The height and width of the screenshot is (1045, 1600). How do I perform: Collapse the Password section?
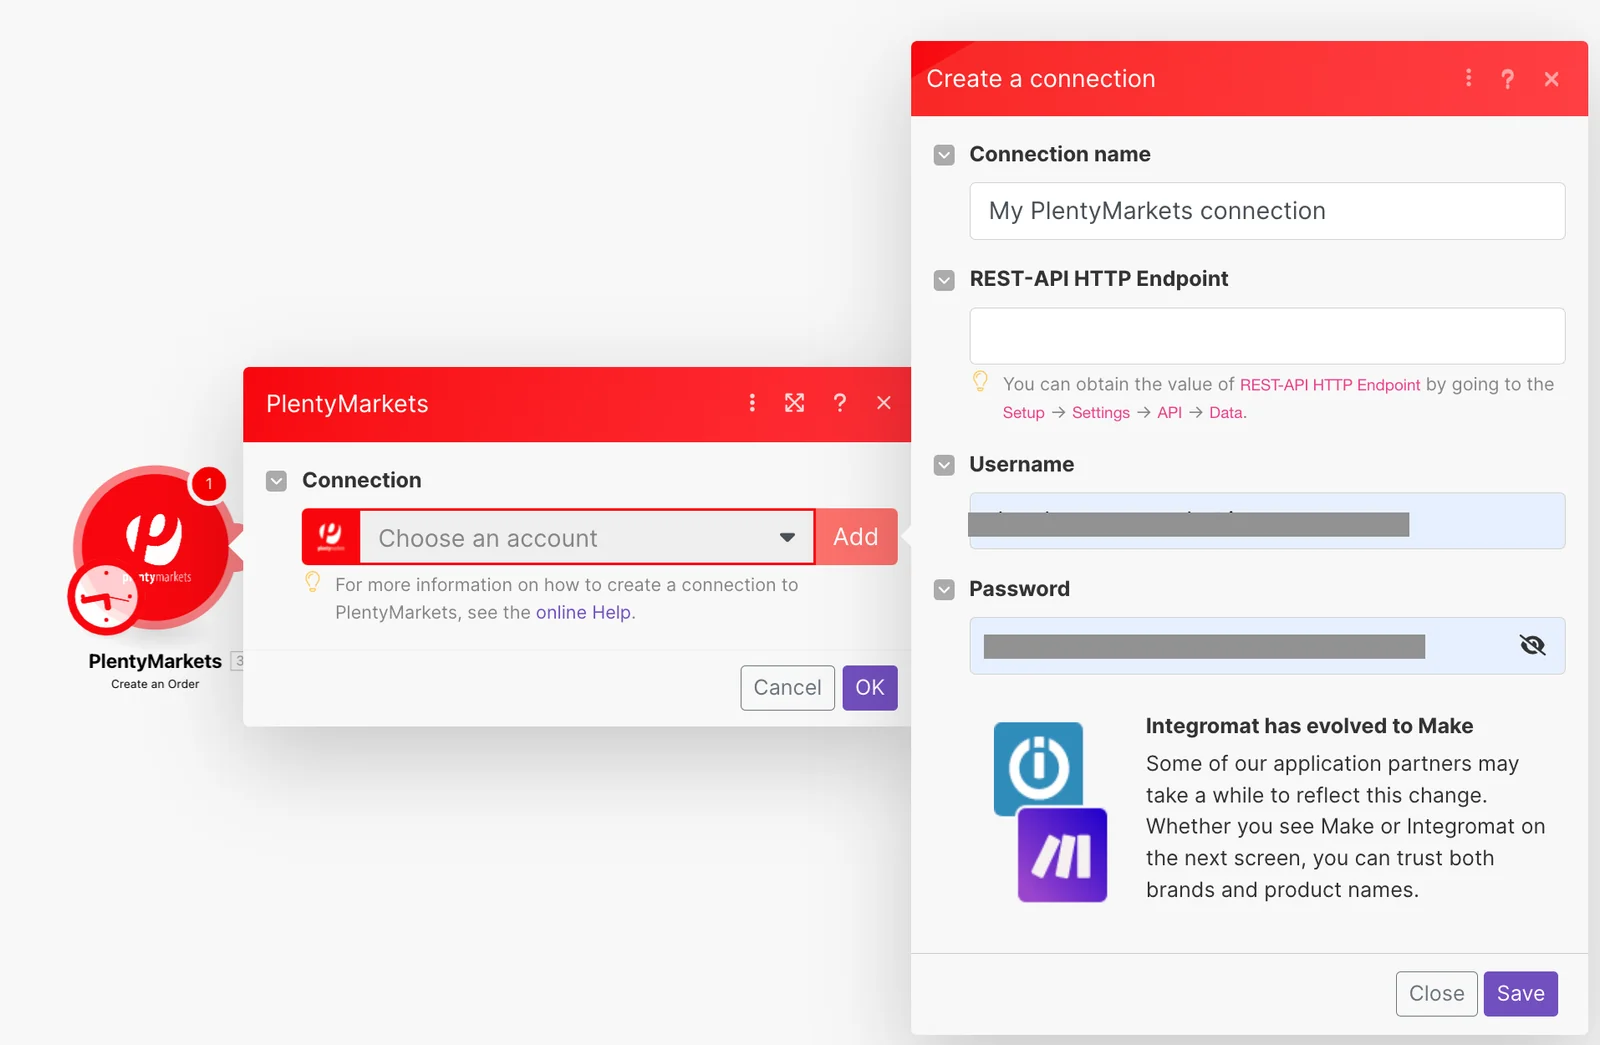coord(944,590)
